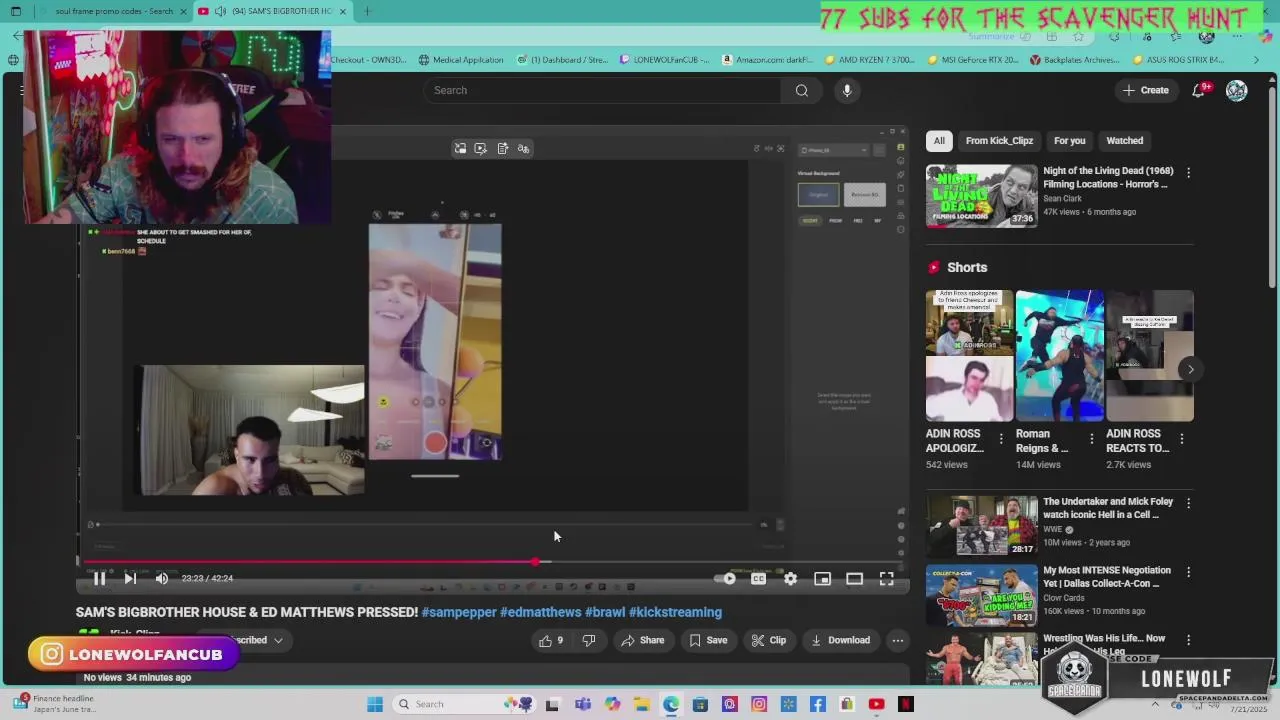Open options for ADIN ROSS APOLOGIZ... short
This screenshot has height=720, width=1280.
click(x=1001, y=439)
